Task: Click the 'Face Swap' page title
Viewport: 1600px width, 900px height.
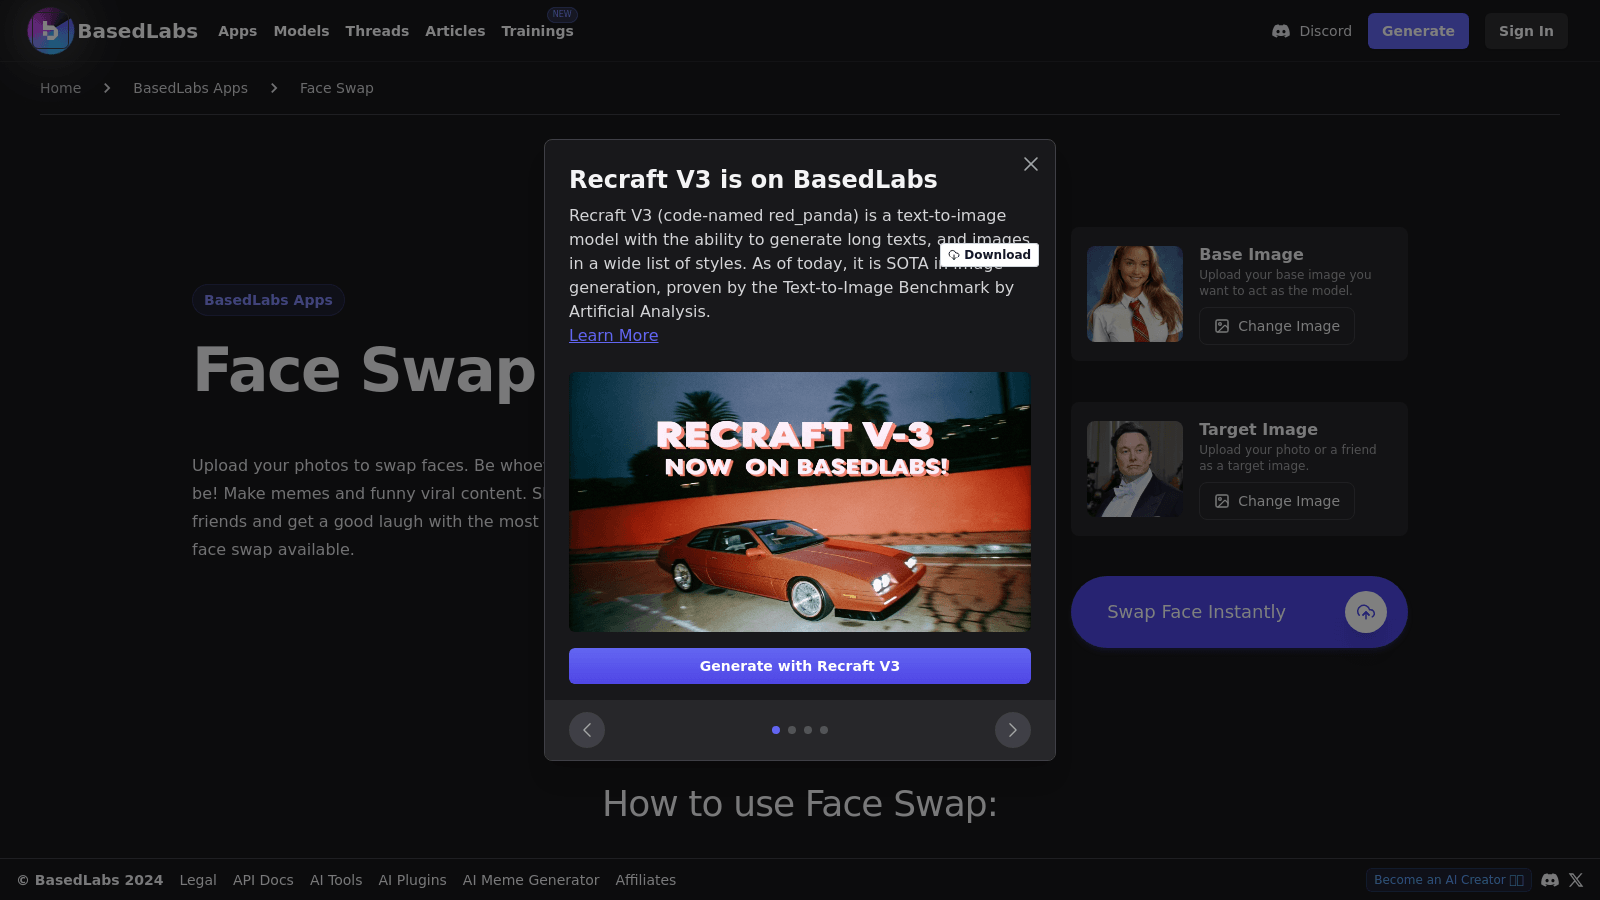Action: click(365, 370)
